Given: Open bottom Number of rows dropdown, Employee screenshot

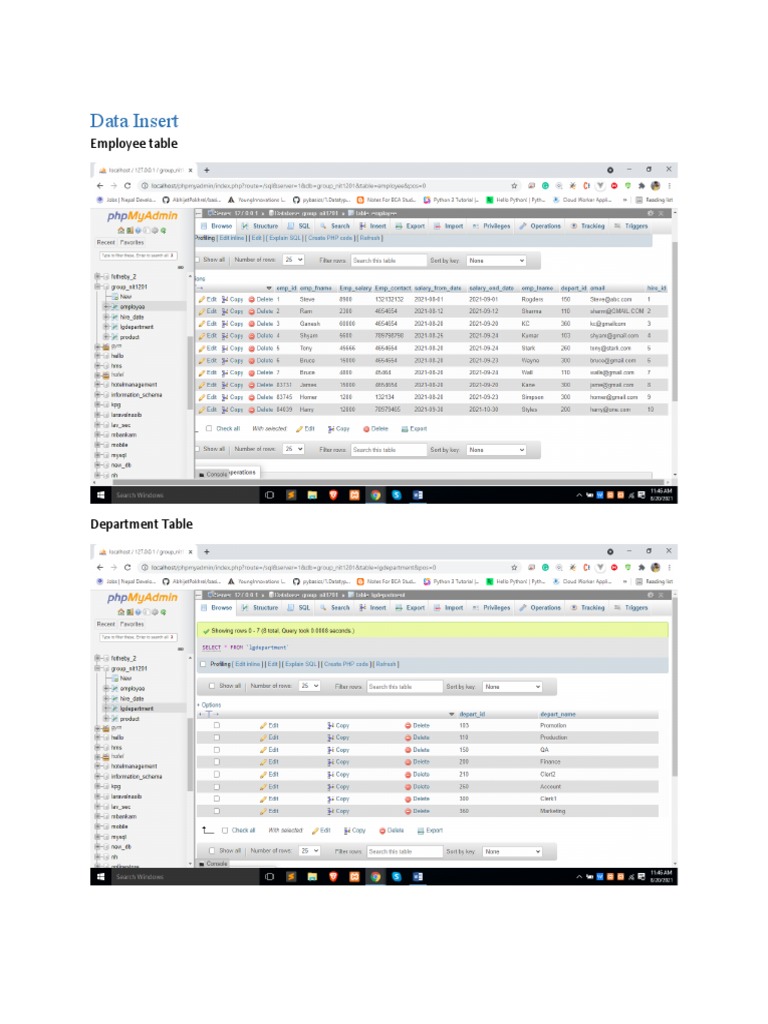Looking at the screenshot, I should [294, 449].
